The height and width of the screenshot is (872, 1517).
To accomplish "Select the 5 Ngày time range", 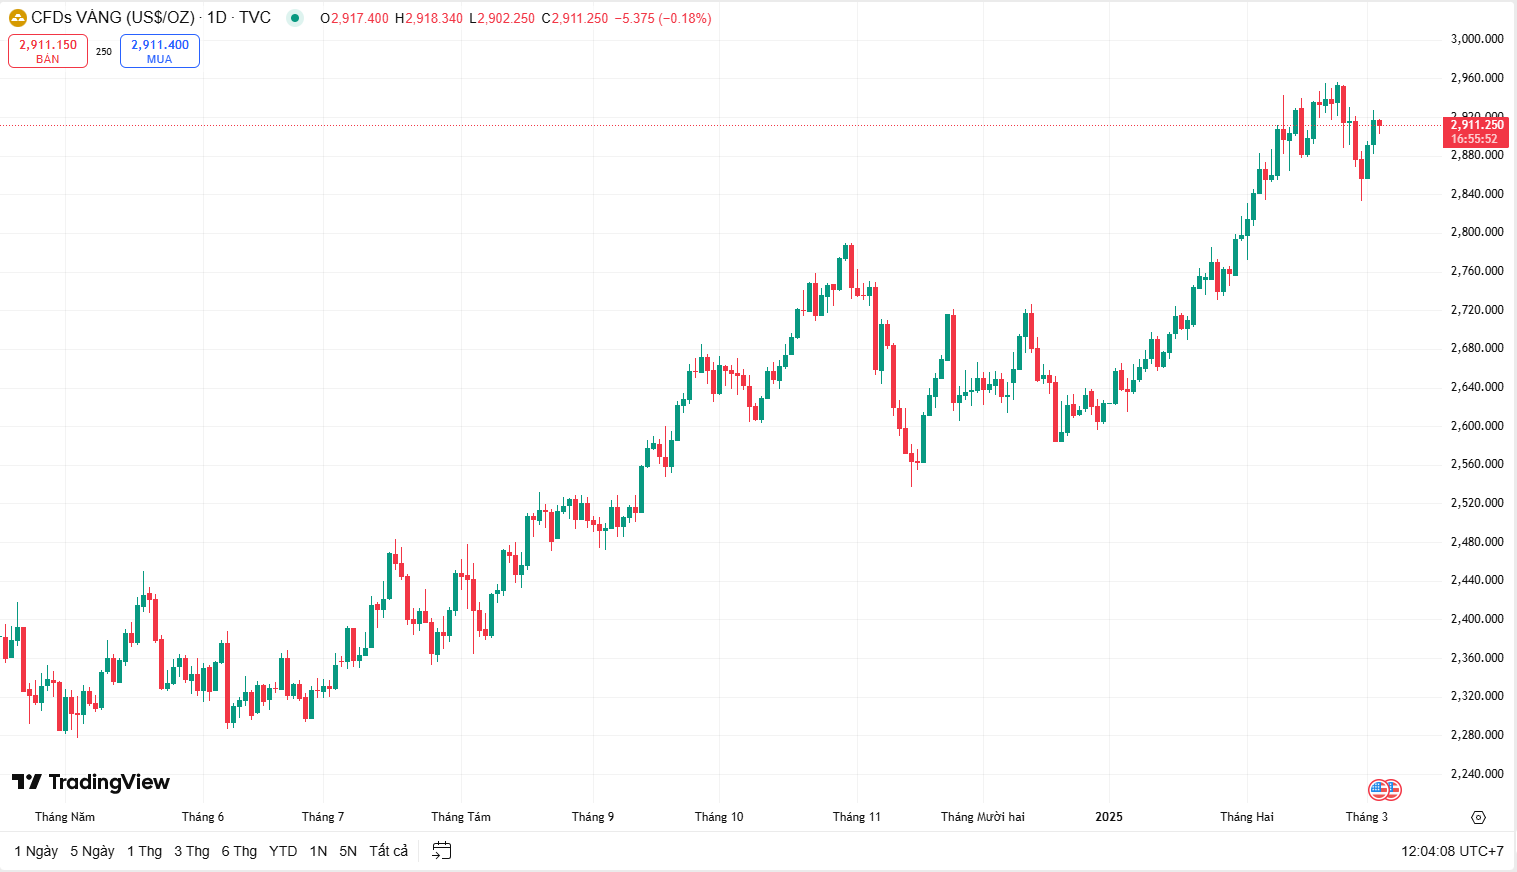I will (x=92, y=851).
